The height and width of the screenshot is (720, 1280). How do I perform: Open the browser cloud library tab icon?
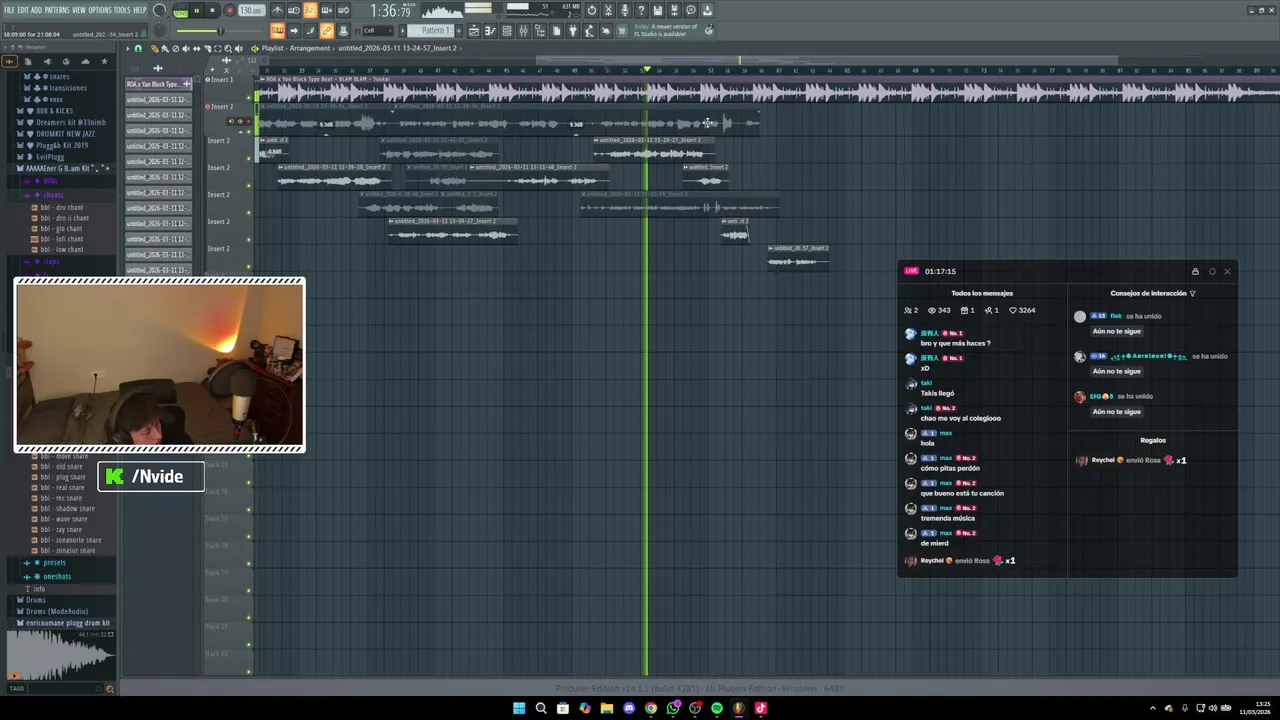pyautogui.click(x=85, y=62)
